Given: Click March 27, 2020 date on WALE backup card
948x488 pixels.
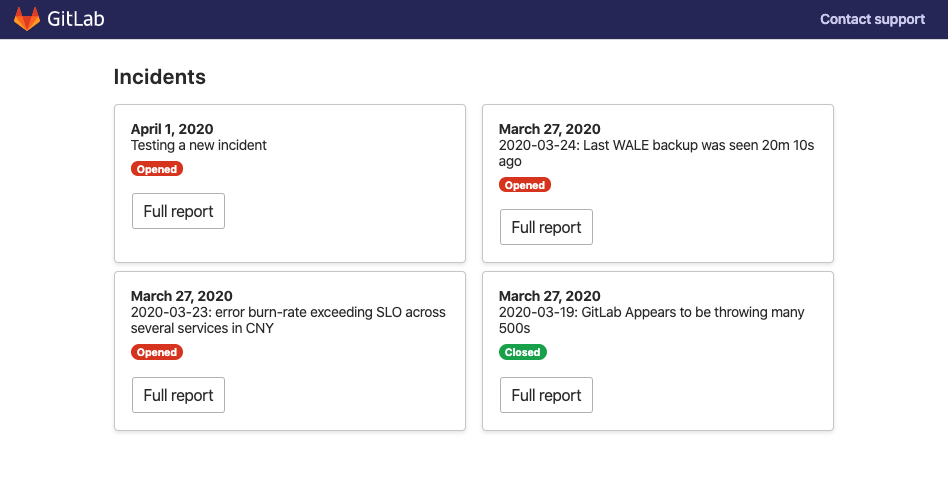Looking at the screenshot, I should (x=549, y=129).
